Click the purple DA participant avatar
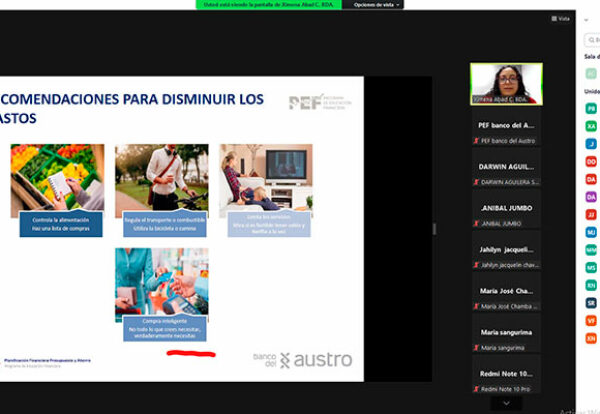 pos(591,197)
